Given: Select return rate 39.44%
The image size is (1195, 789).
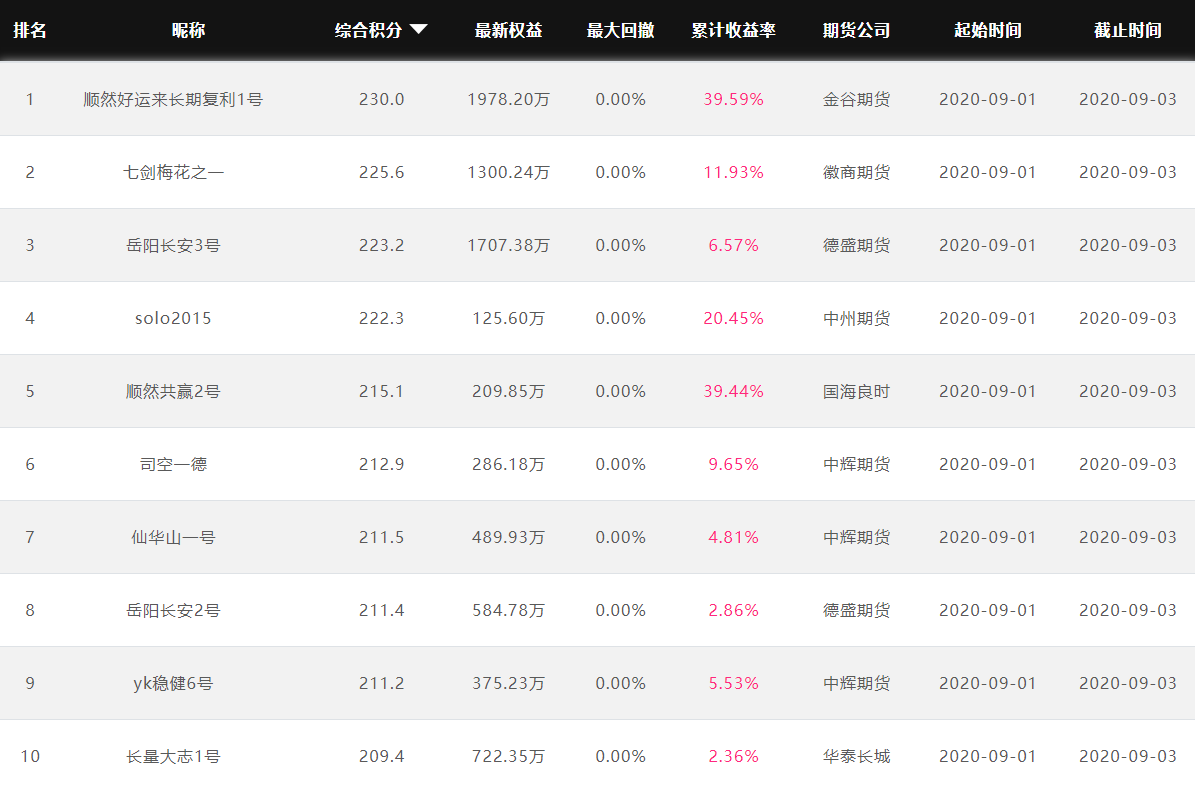Looking at the screenshot, I should [733, 391].
